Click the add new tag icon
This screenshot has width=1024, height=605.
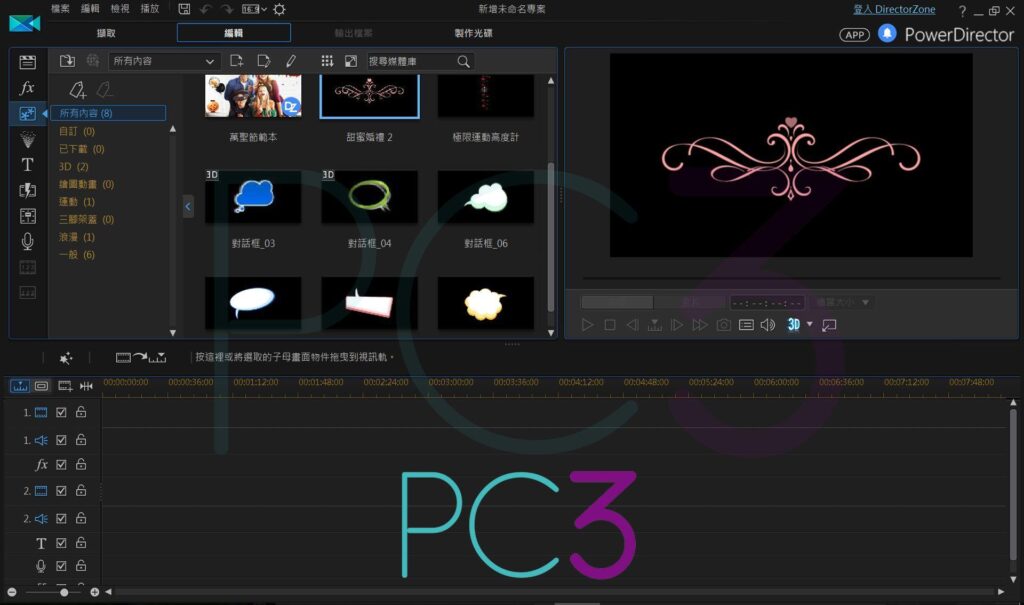pyautogui.click(x=78, y=91)
